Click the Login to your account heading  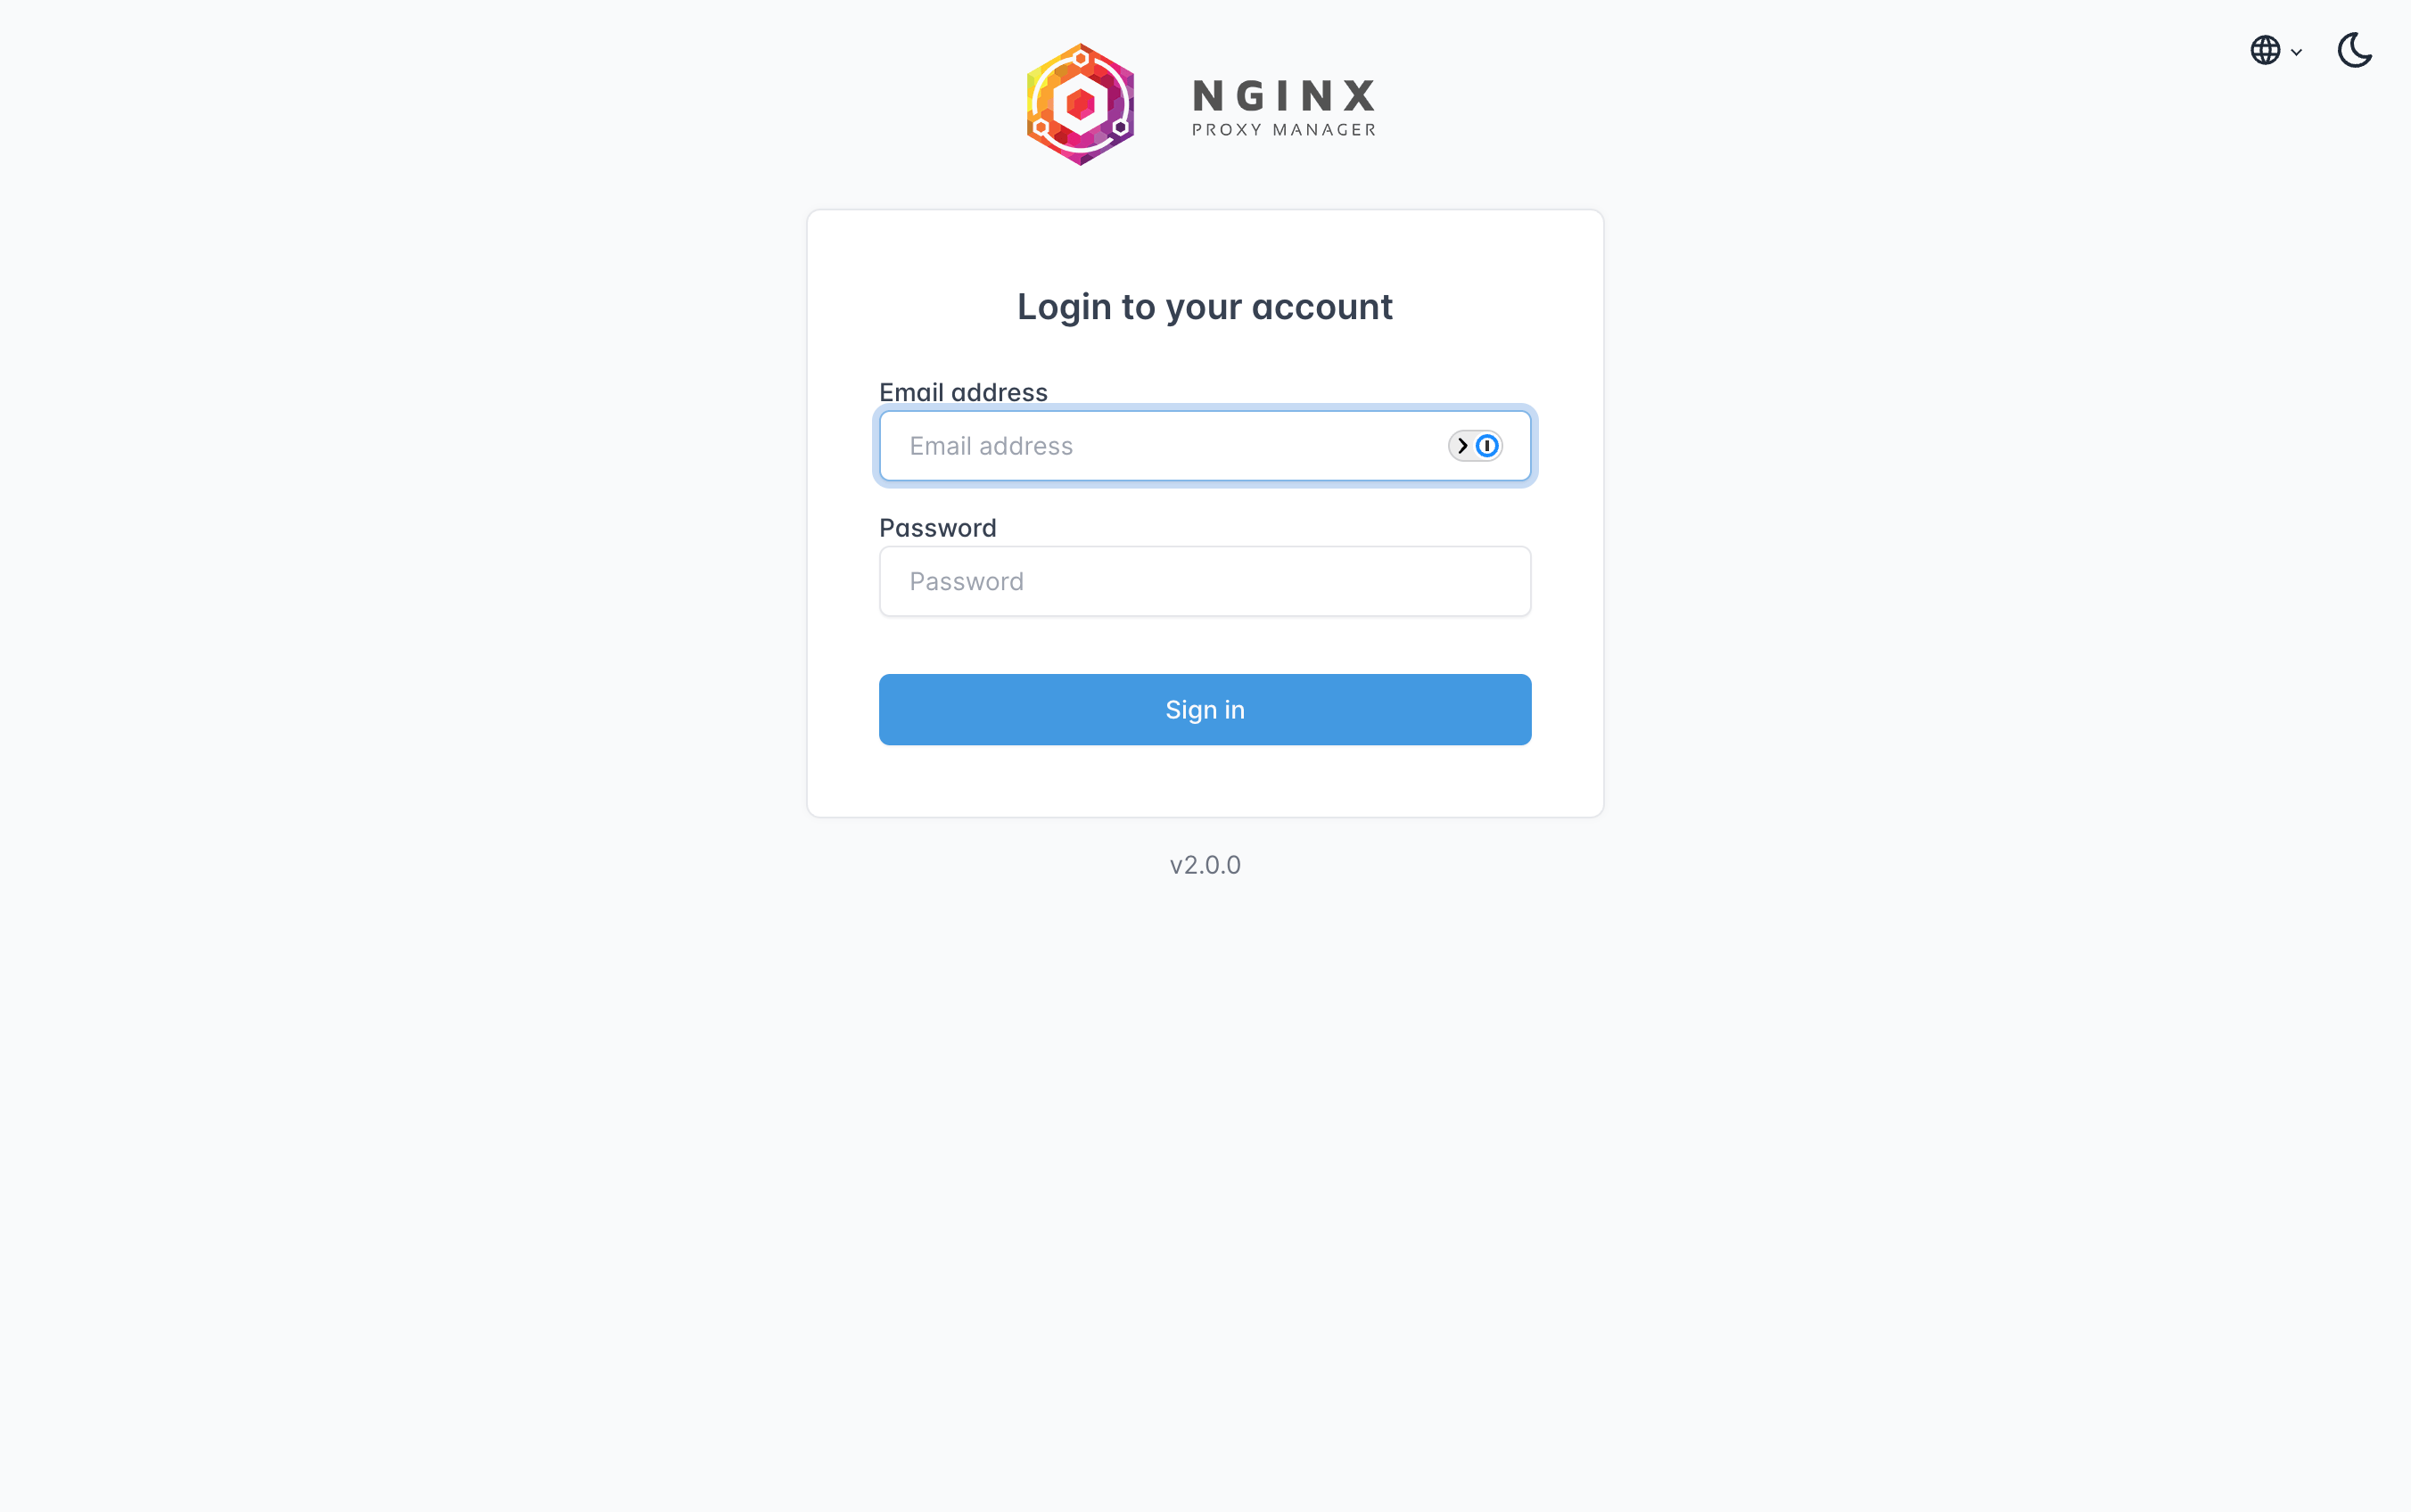[1205, 306]
